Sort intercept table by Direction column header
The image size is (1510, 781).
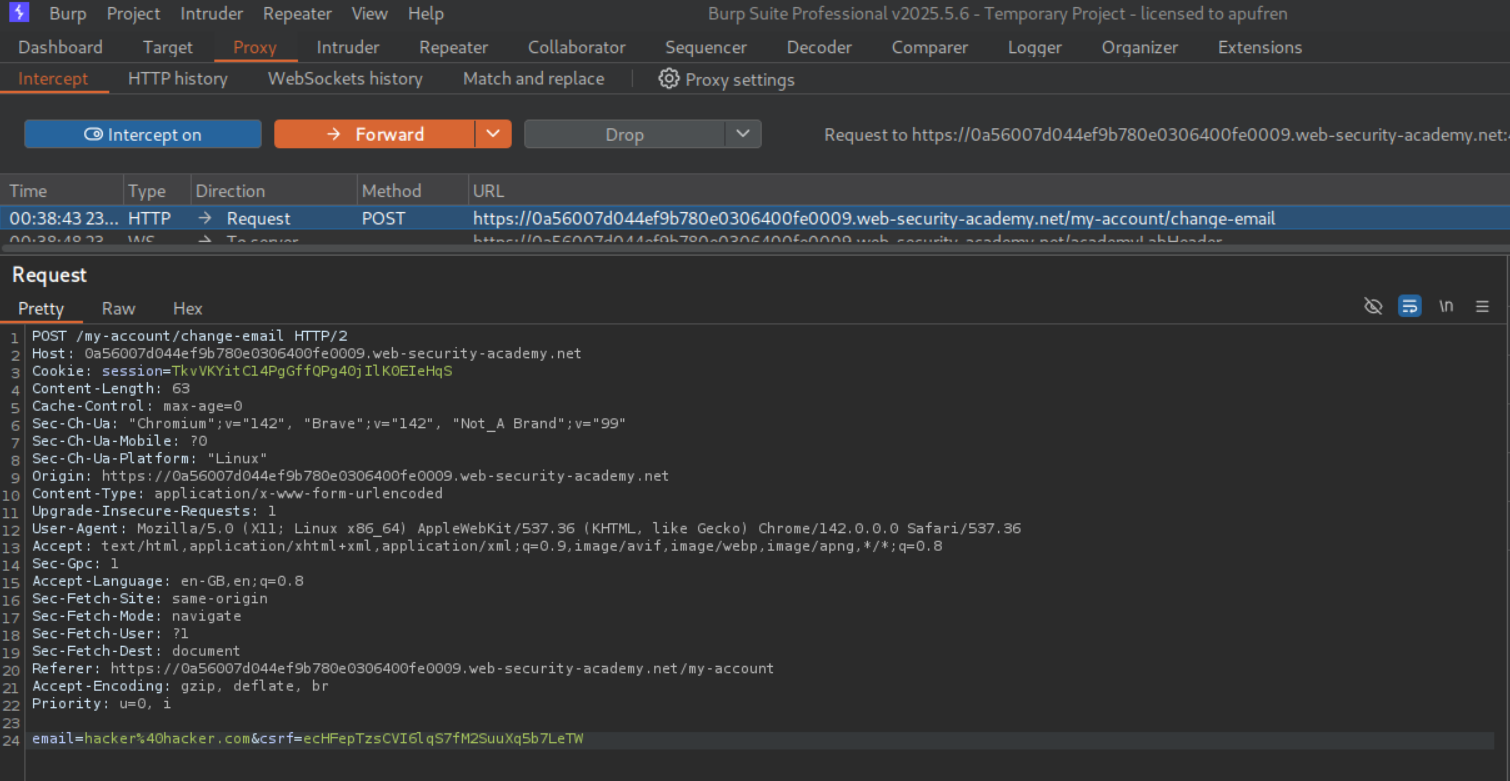click(x=230, y=190)
